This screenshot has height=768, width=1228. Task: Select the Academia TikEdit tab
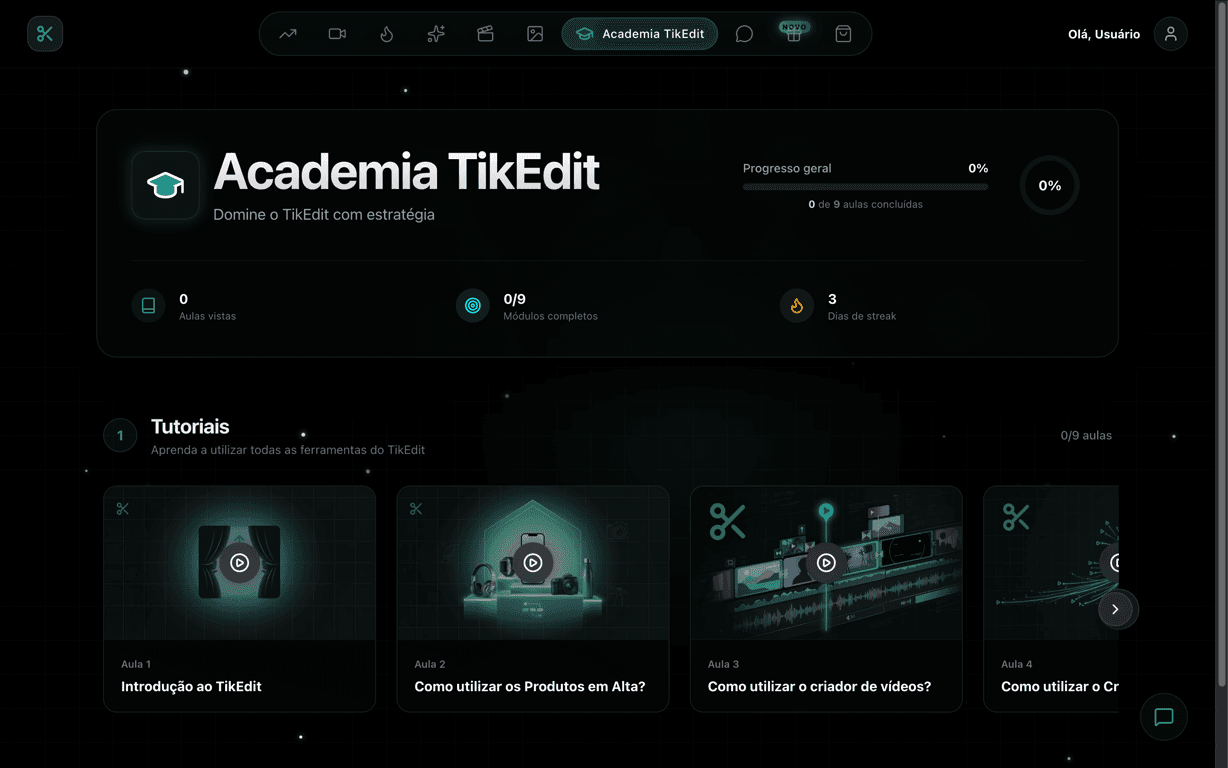[x=640, y=34]
